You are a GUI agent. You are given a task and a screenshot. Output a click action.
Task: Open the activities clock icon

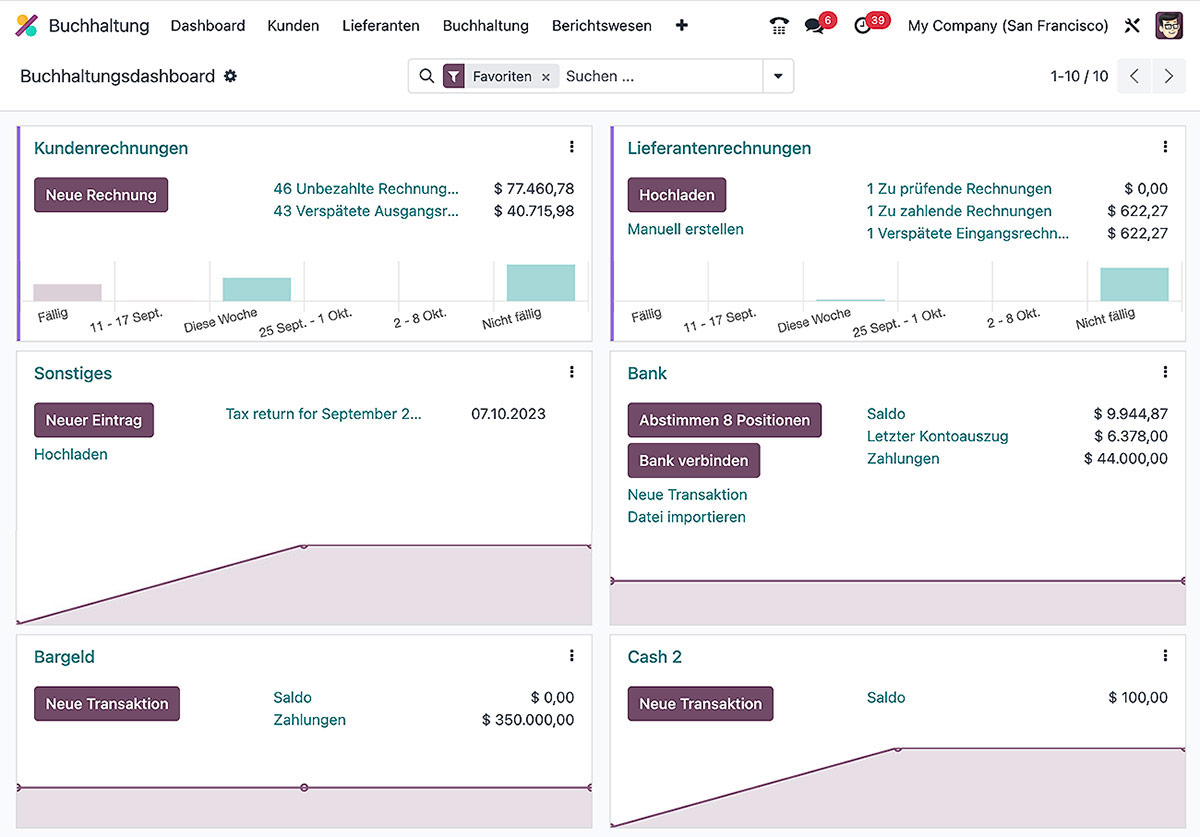click(x=863, y=25)
